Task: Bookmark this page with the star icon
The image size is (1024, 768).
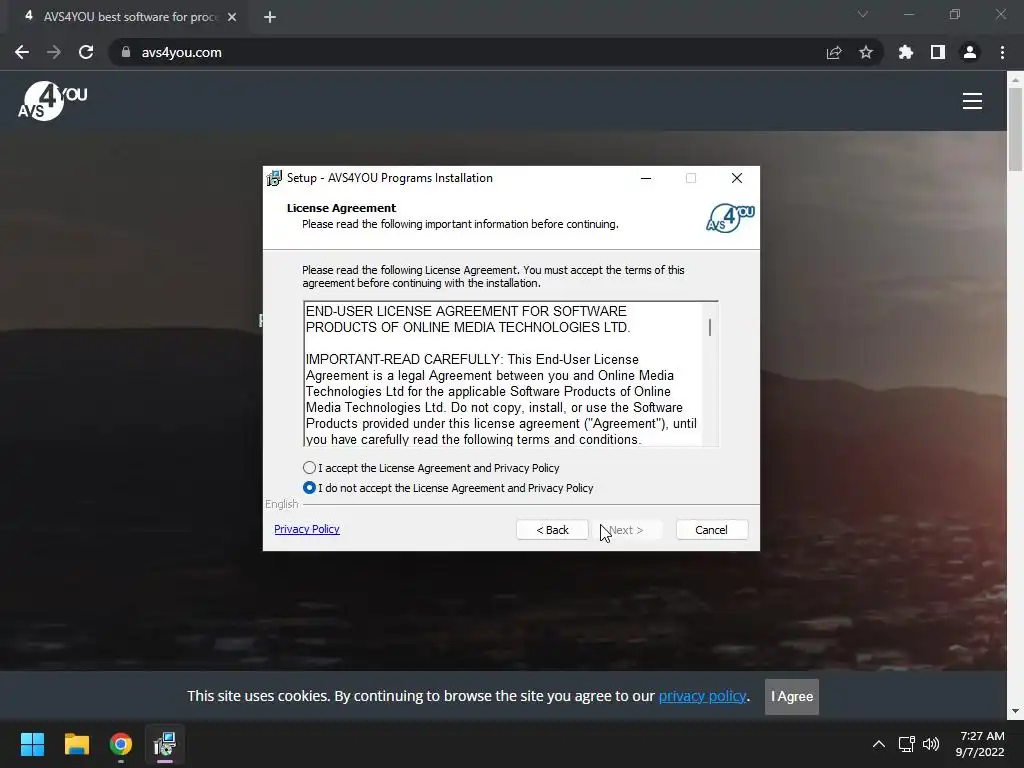Action: (866, 52)
